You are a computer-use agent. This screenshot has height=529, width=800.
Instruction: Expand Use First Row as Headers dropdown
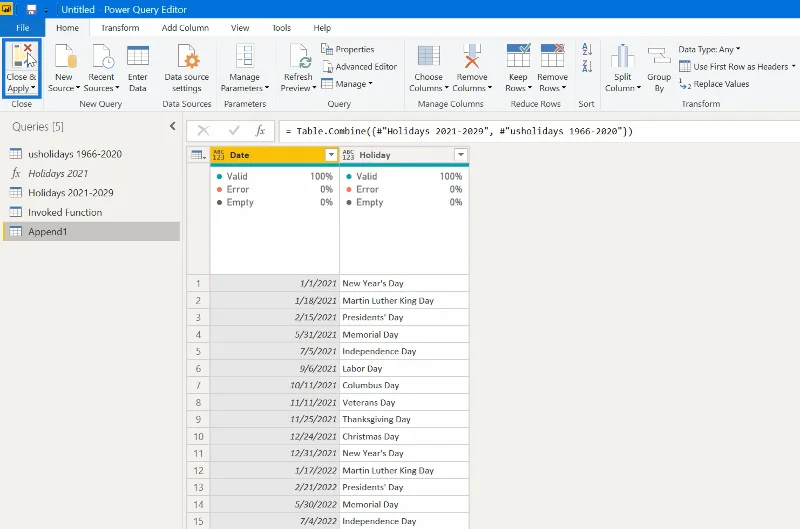pyautogui.click(x=793, y=66)
